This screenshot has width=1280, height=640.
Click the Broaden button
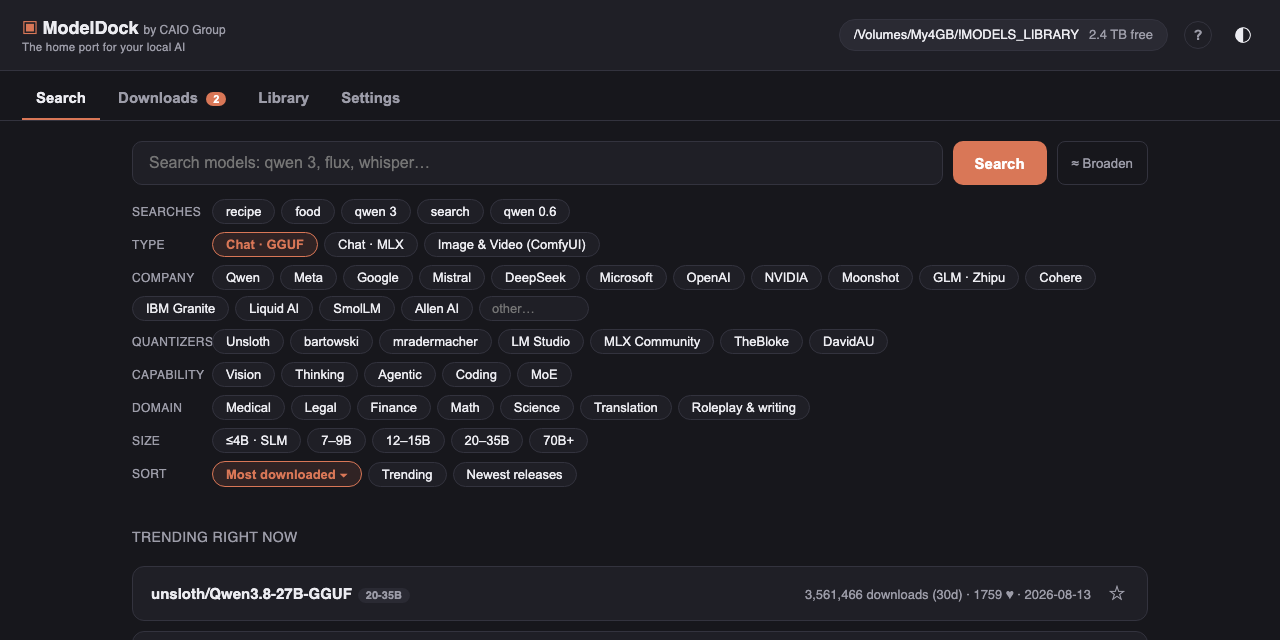point(1102,163)
